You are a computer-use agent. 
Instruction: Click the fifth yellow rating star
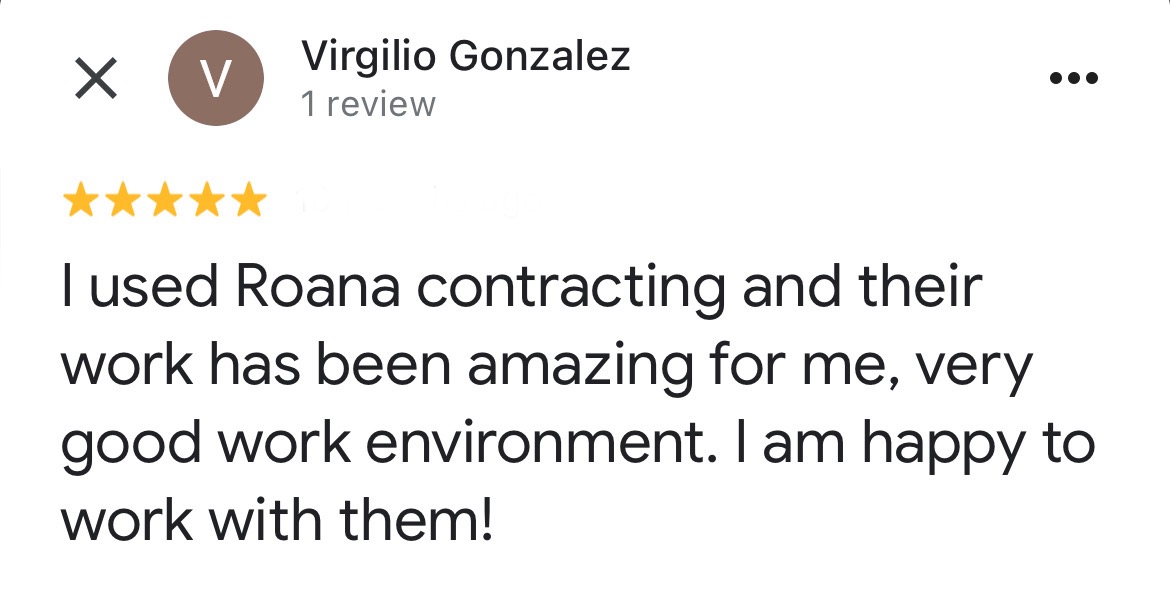click(249, 202)
